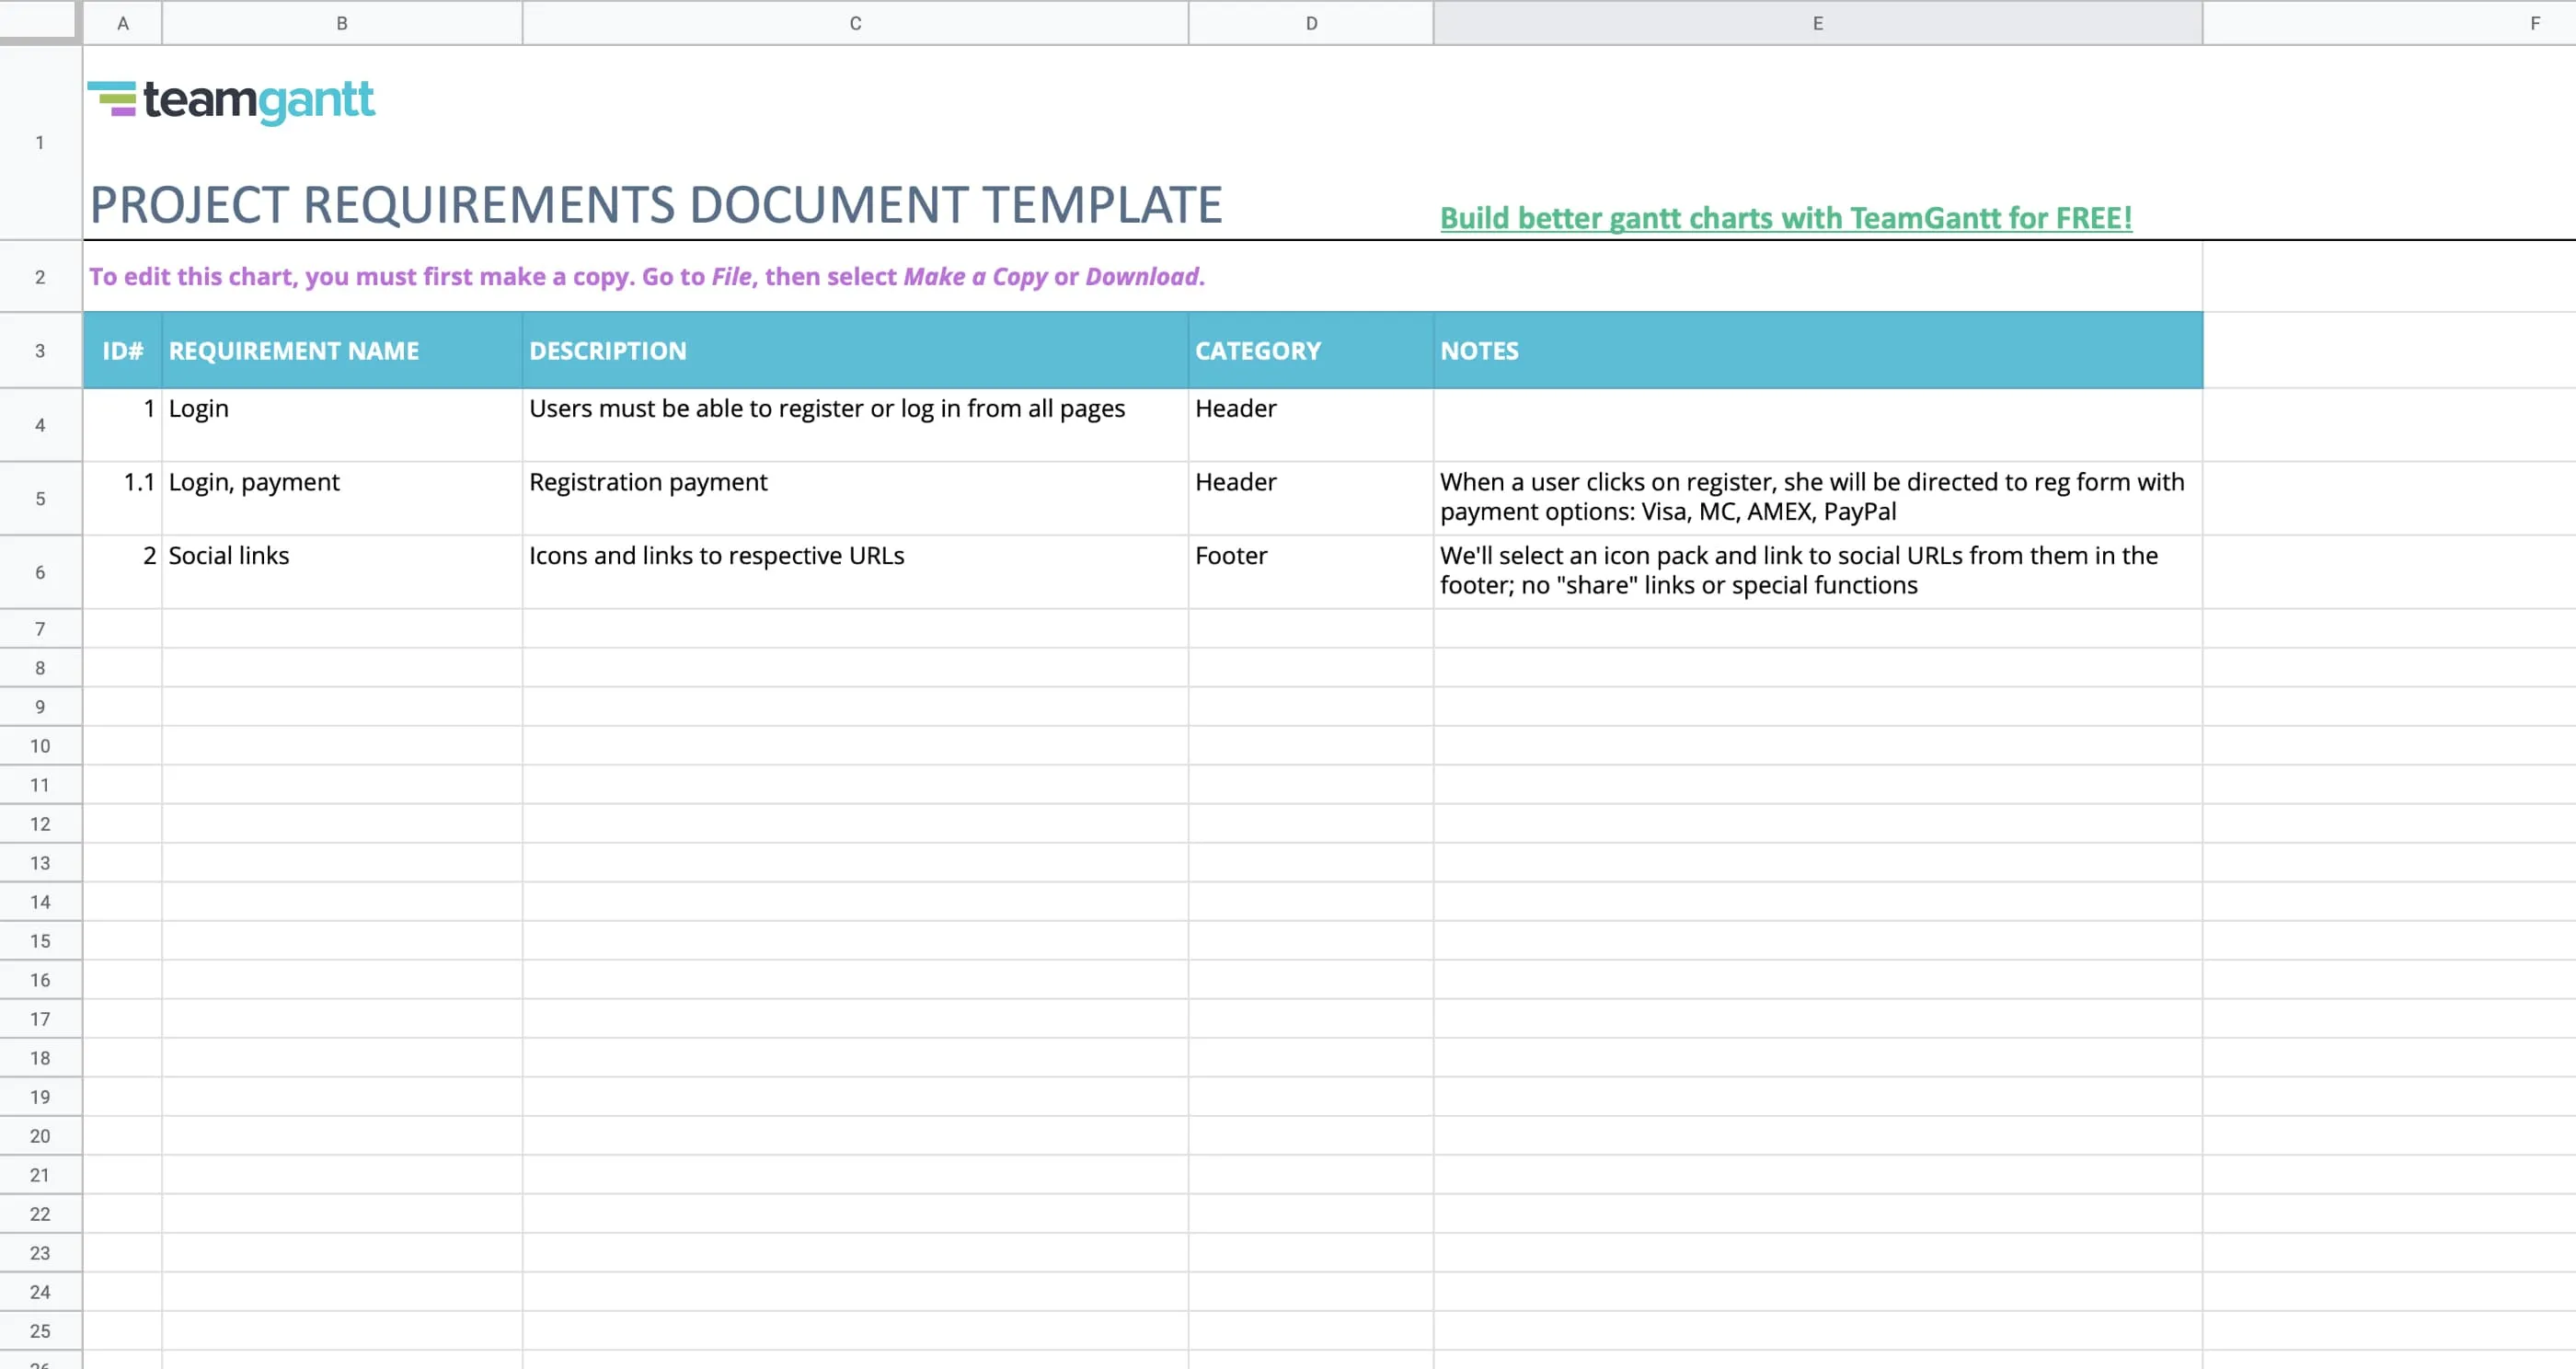Select the 'Registration payment' description cell
2576x1369 pixels.
coord(855,498)
